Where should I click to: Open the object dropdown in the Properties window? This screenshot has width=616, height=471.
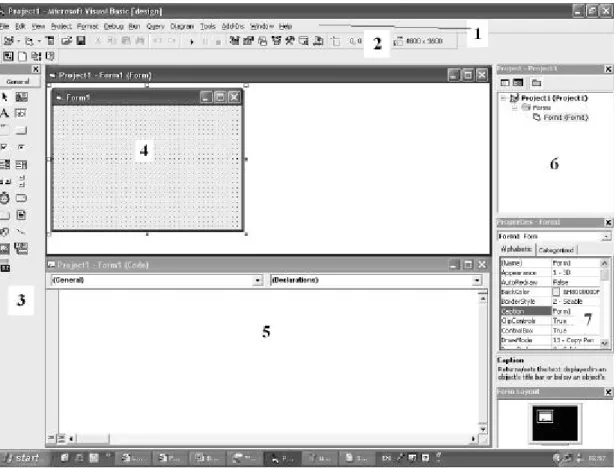pyautogui.click(x=607, y=237)
